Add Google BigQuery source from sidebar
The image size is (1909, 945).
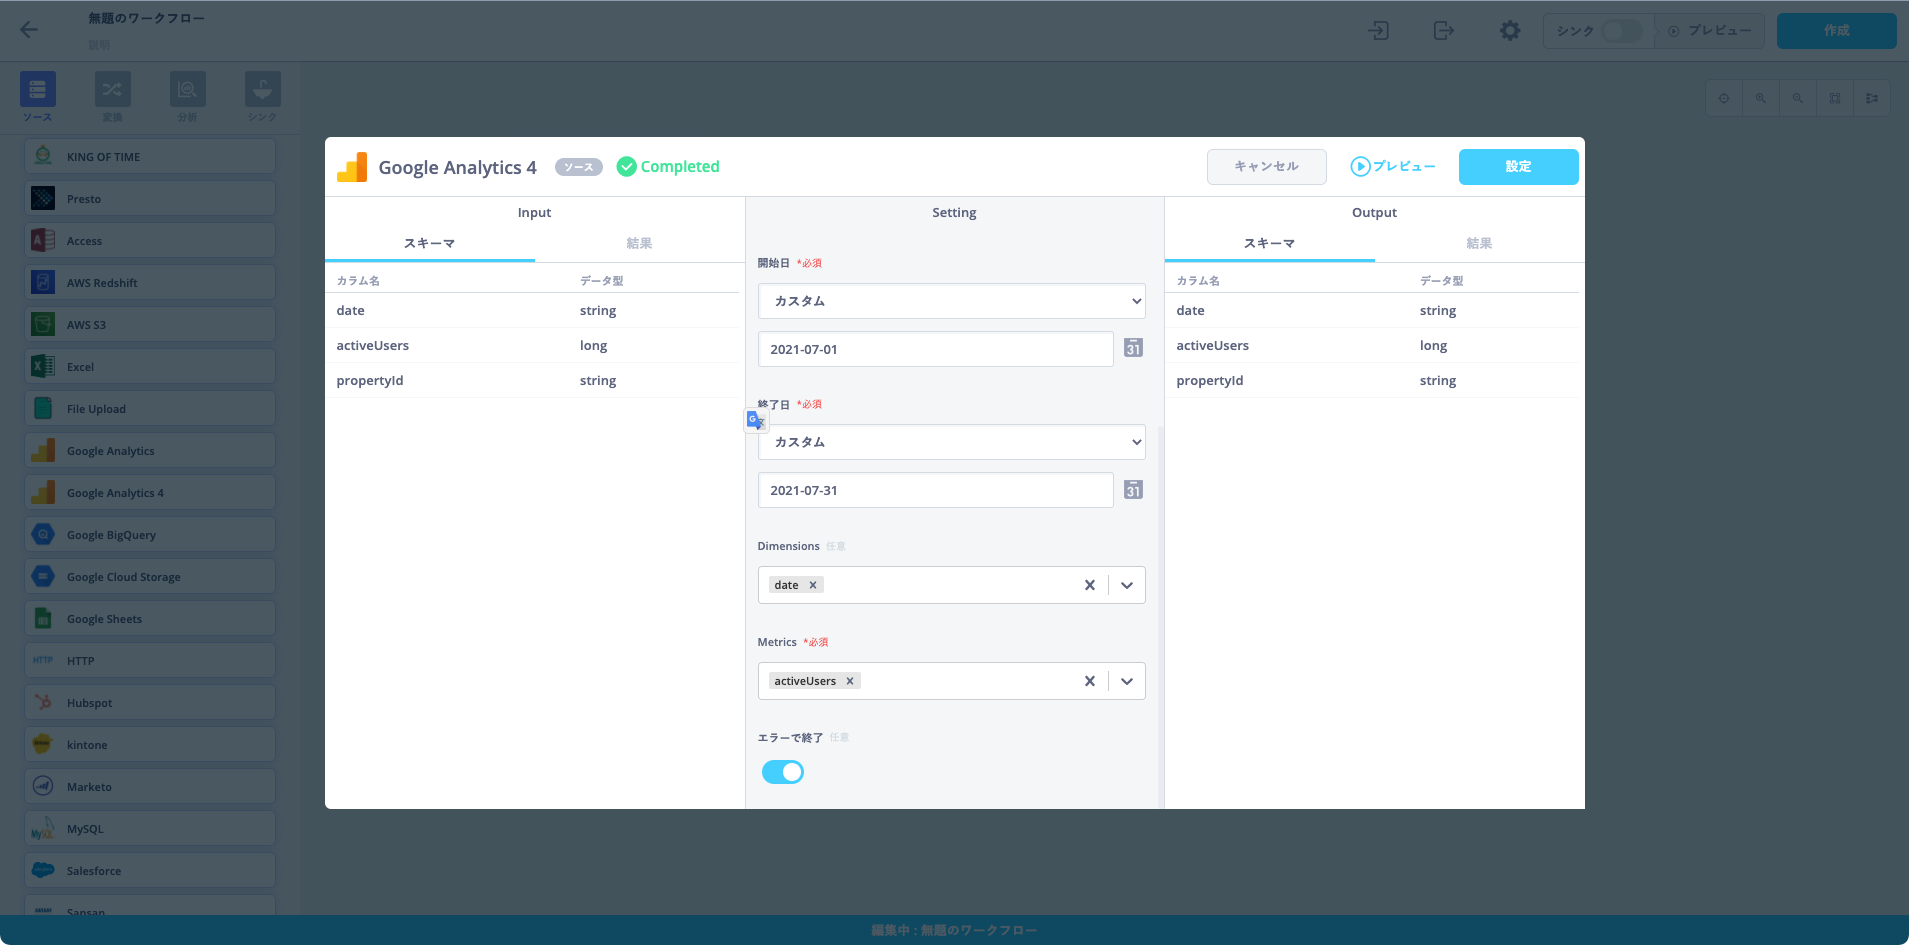coord(151,535)
